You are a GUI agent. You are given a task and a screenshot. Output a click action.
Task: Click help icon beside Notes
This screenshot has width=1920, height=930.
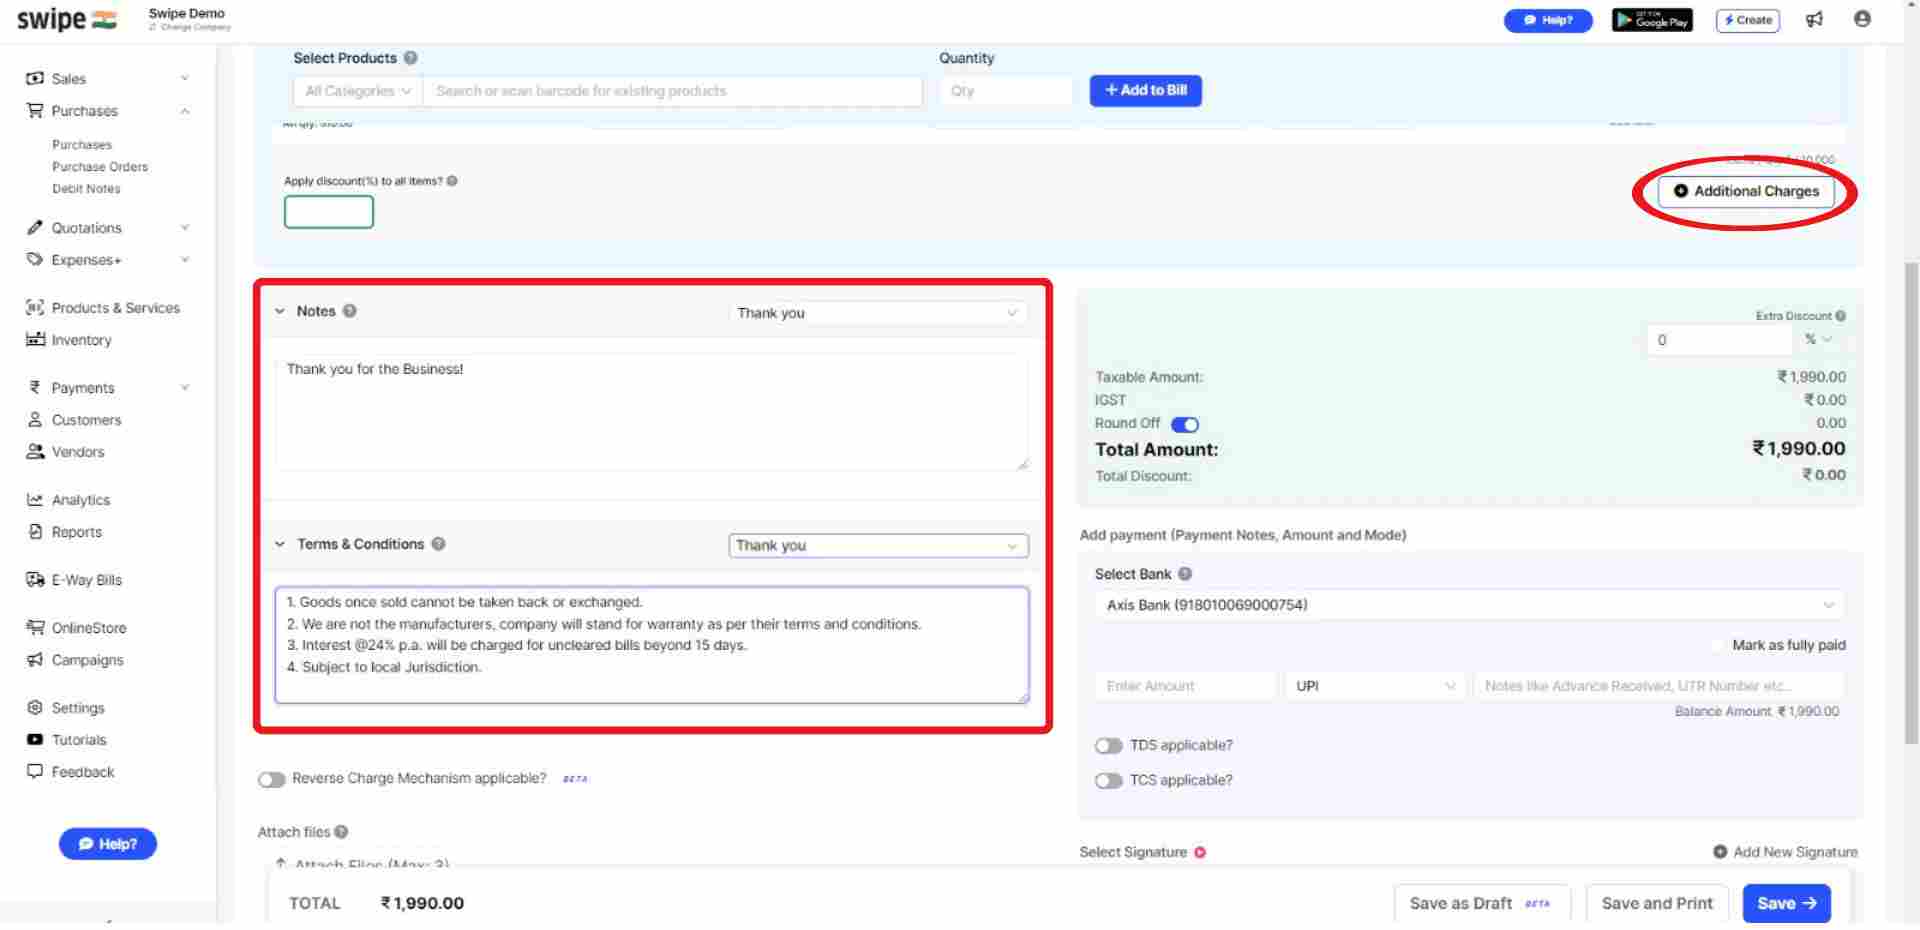click(349, 311)
